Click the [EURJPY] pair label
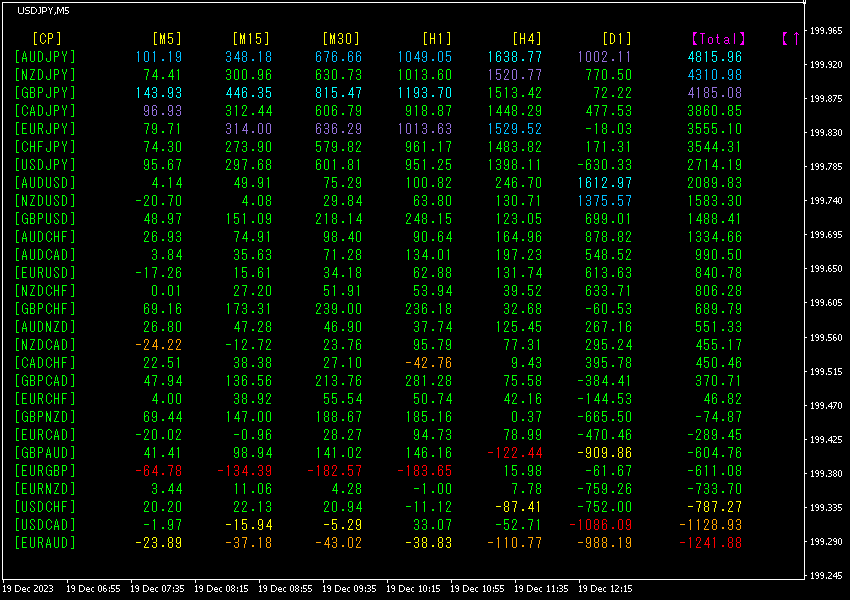The height and width of the screenshot is (600, 850). (x=45, y=129)
